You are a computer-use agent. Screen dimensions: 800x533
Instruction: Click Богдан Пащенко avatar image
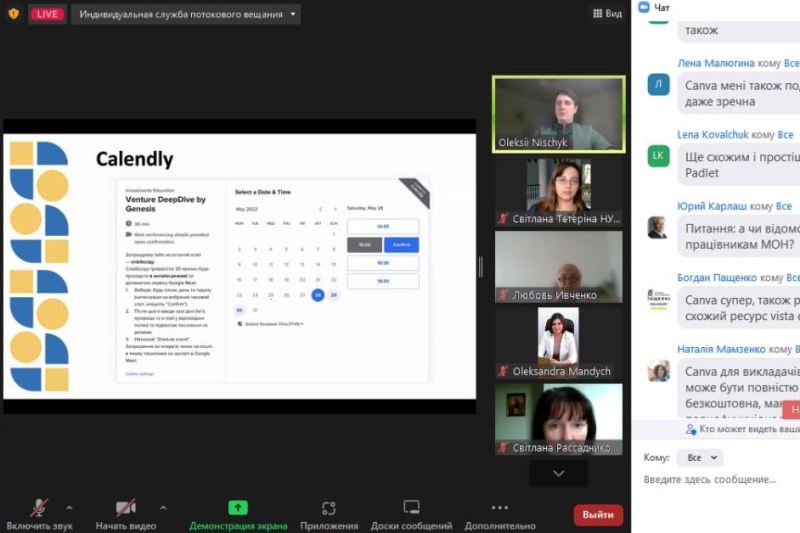(658, 299)
